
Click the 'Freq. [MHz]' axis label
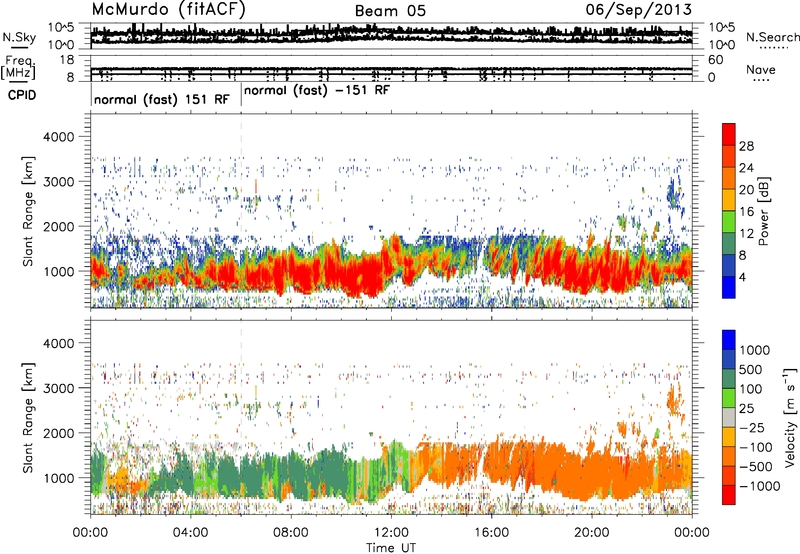19,67
